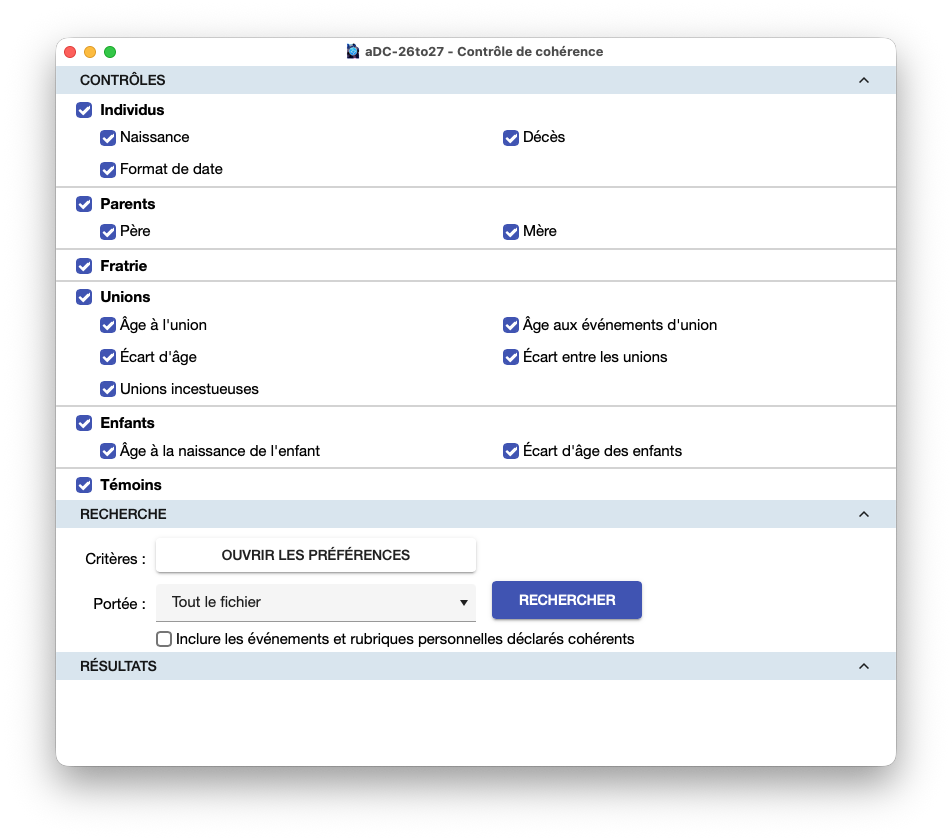
Task: Toggle Âge à la naissance de l'enfant
Action: (x=108, y=451)
